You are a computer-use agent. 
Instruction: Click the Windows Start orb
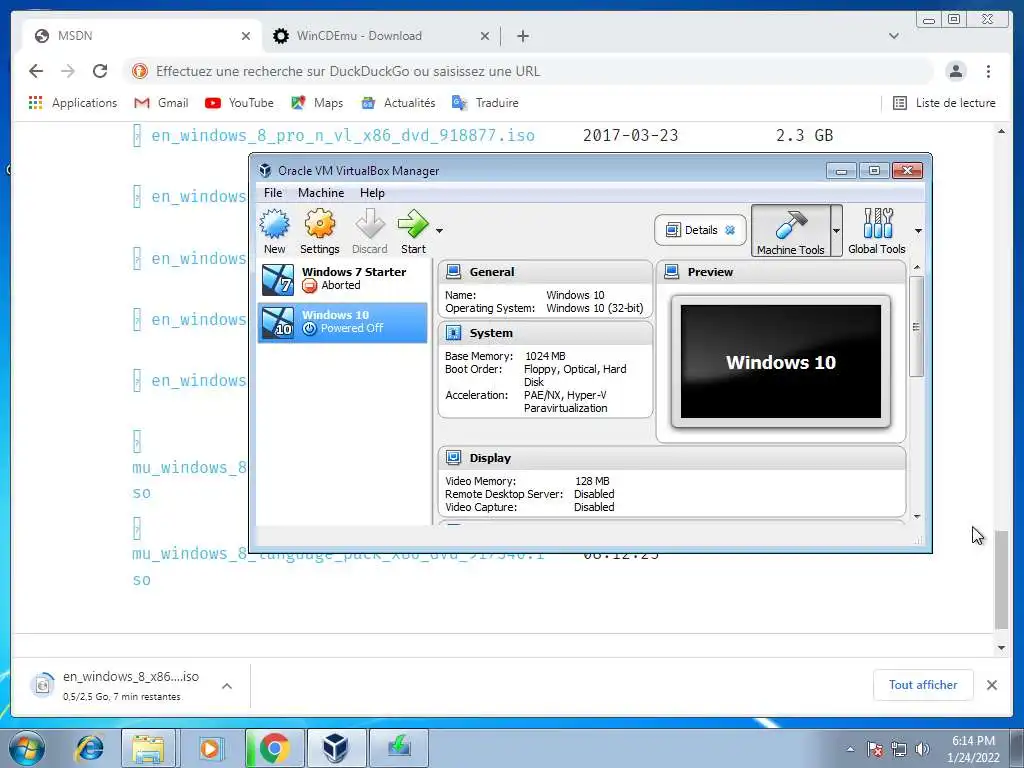(x=27, y=748)
